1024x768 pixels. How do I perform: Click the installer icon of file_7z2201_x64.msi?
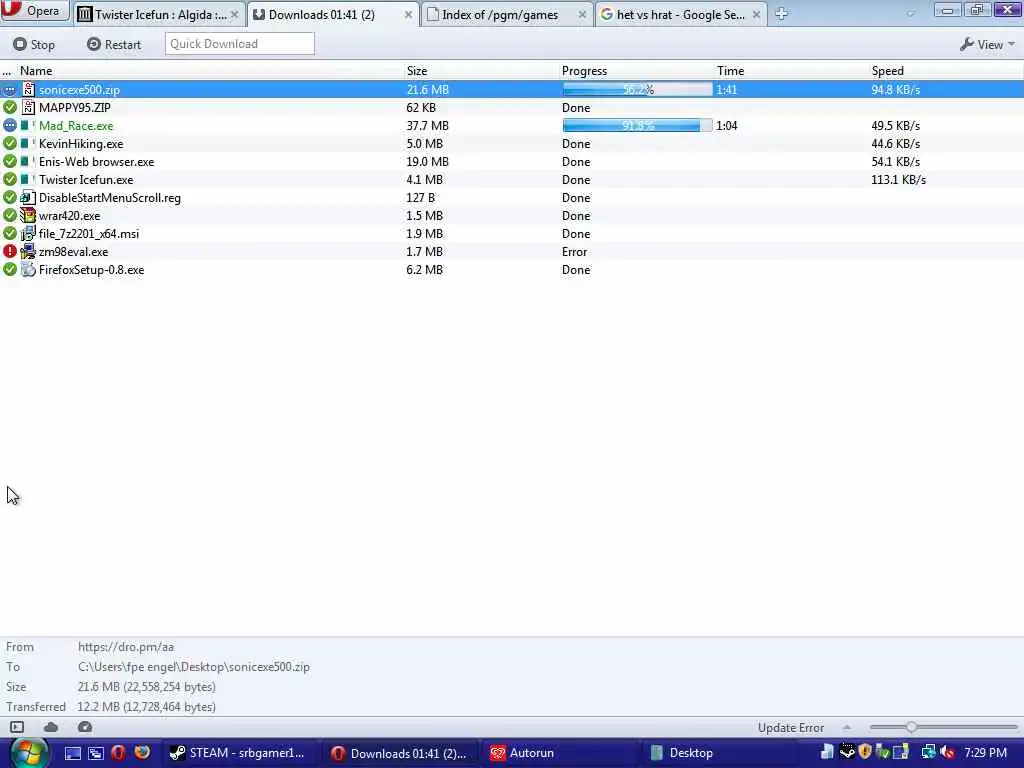tap(27, 233)
